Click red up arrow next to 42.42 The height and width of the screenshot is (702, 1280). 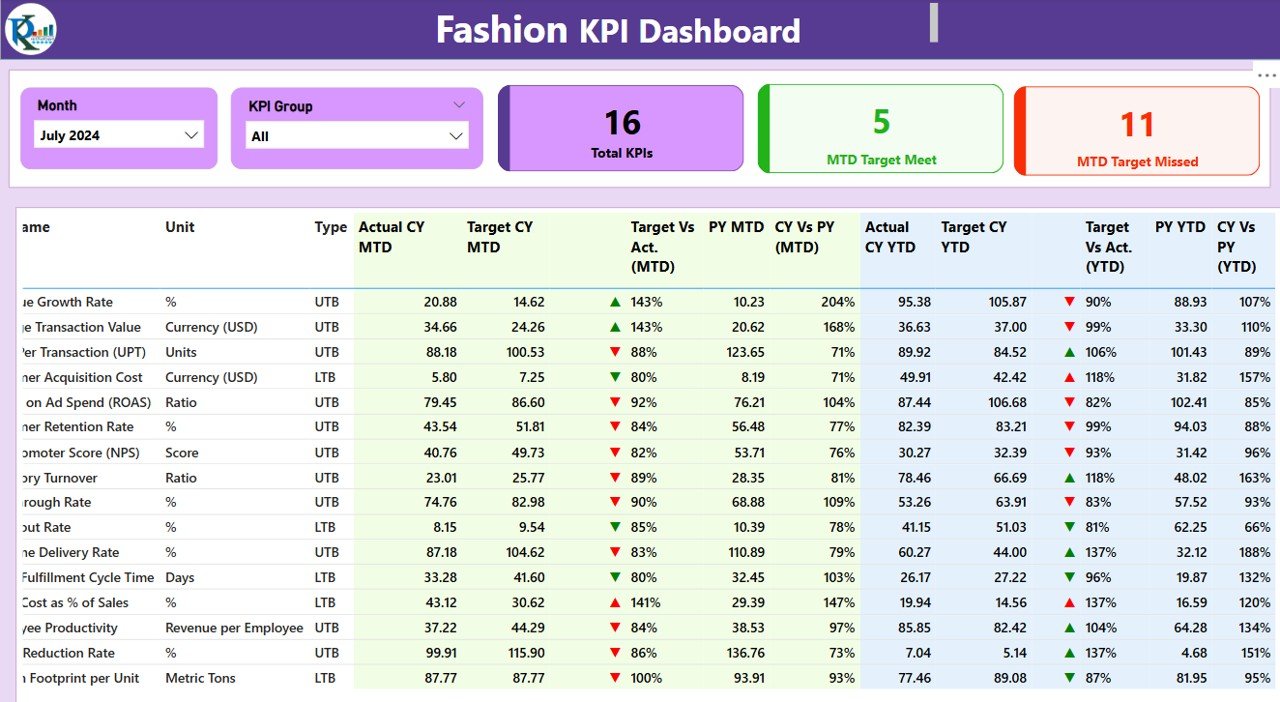click(1070, 377)
